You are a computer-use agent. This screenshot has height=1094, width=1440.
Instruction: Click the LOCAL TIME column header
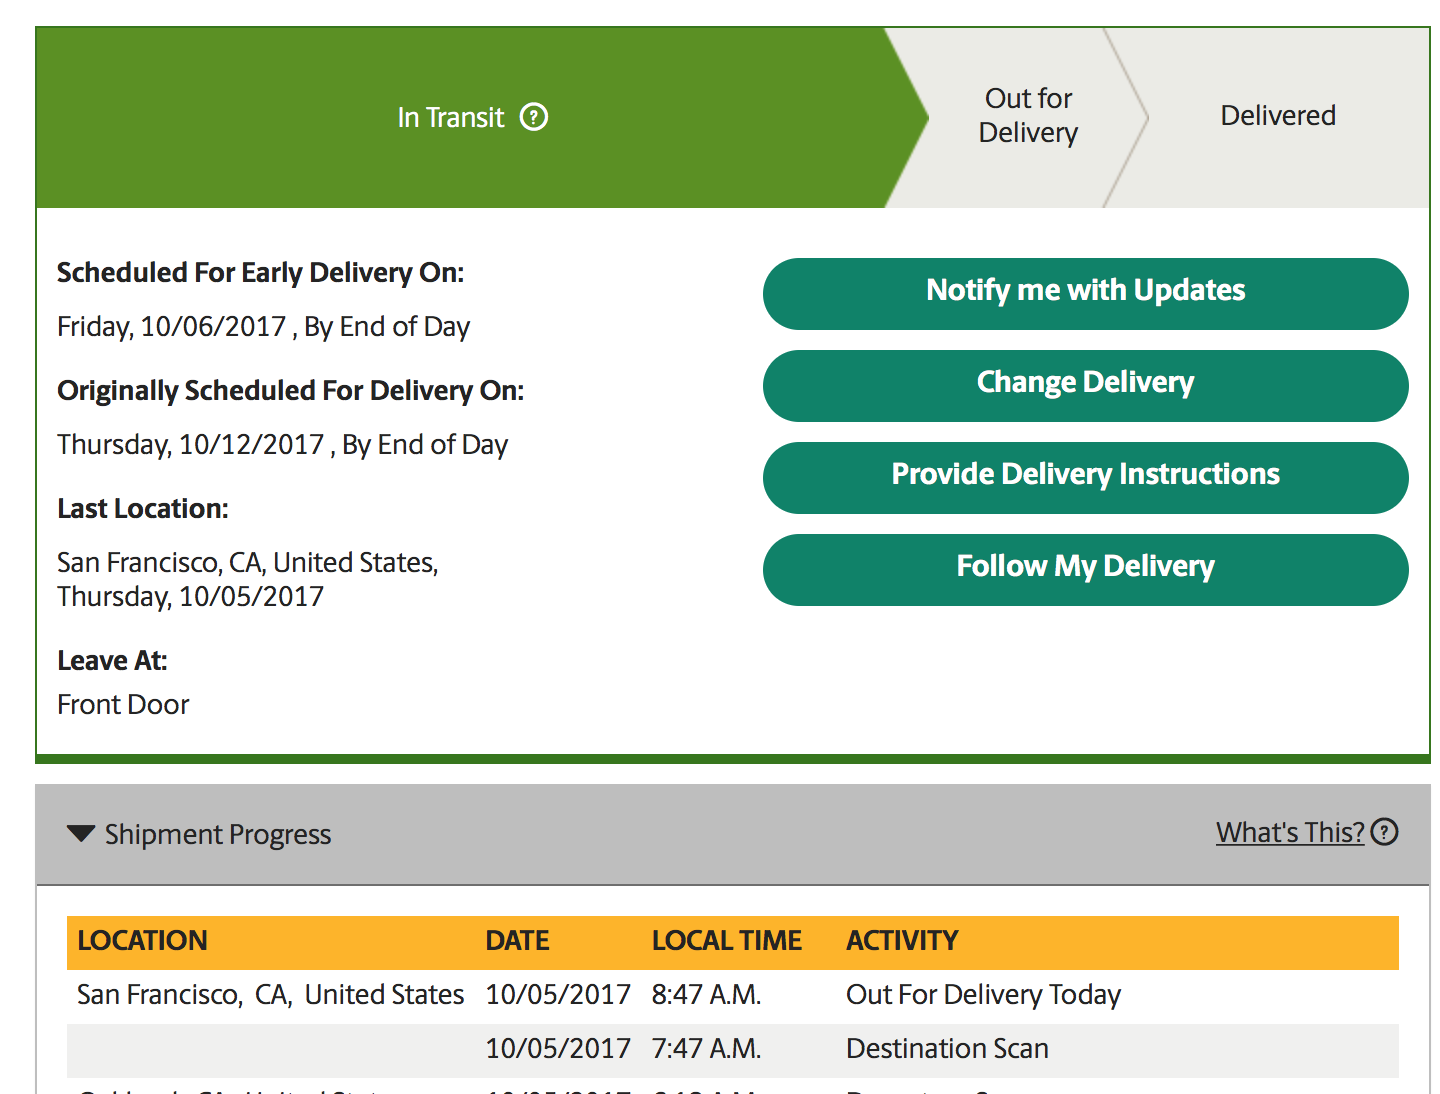pos(727,941)
